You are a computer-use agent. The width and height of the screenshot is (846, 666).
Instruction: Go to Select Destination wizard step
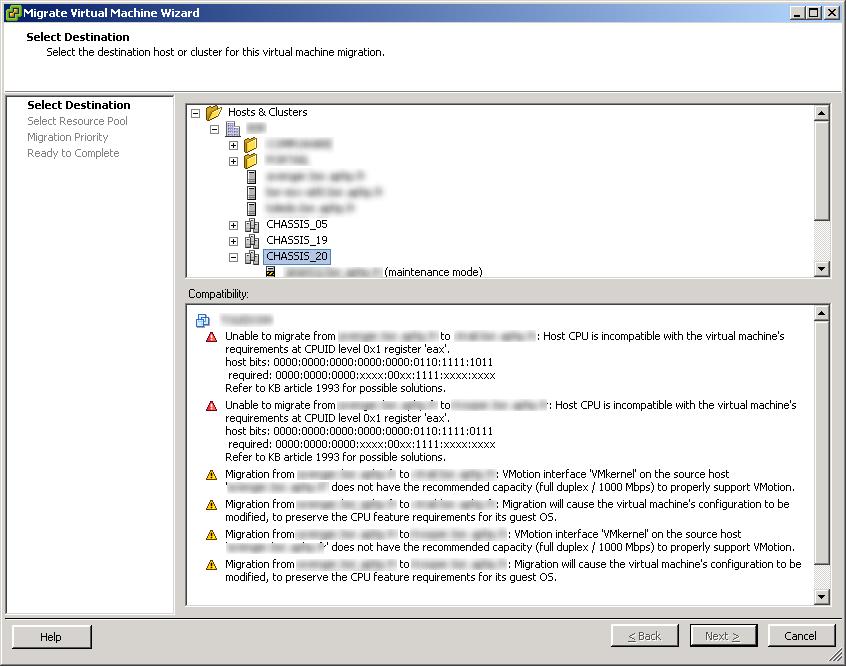pos(78,105)
